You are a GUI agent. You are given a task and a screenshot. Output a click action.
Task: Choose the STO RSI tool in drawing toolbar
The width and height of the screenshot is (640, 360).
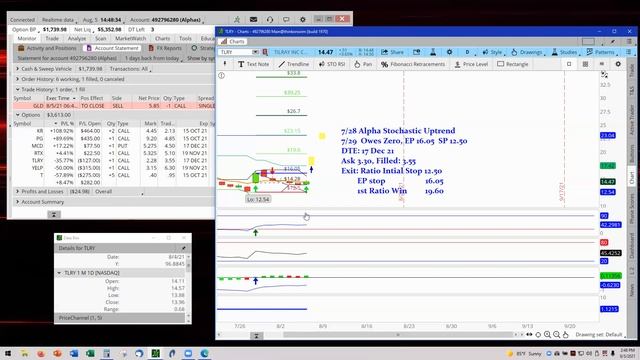point(331,64)
